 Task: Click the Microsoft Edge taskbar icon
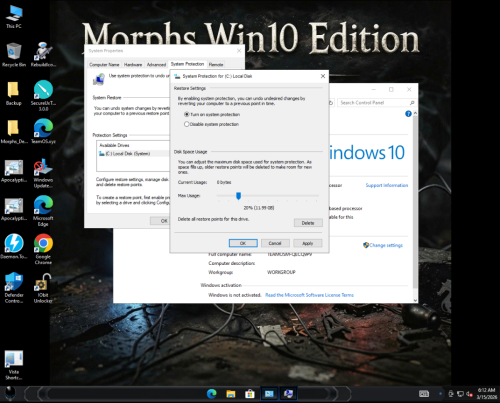212,394
